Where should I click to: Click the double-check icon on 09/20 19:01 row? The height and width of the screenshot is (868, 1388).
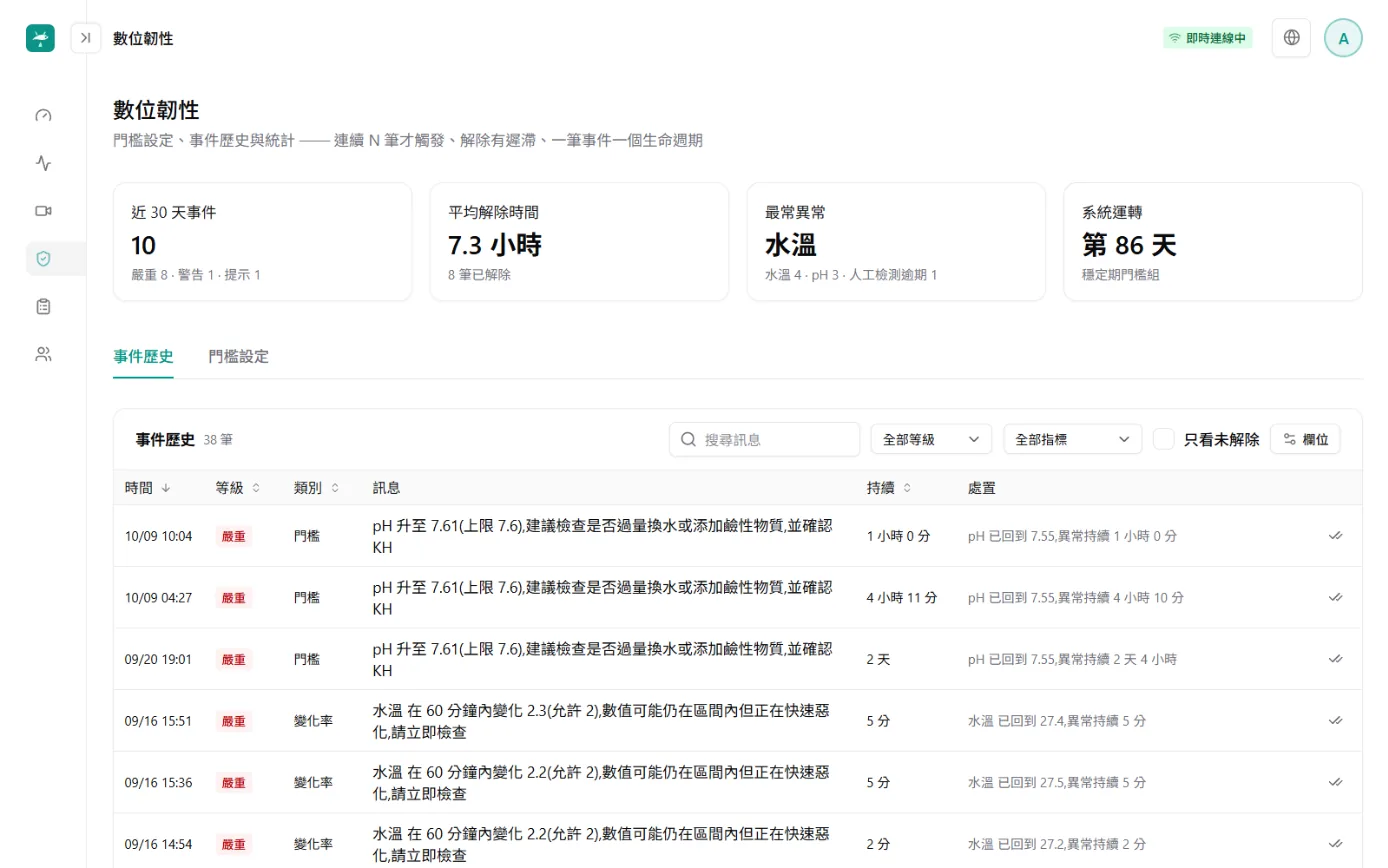point(1335,659)
